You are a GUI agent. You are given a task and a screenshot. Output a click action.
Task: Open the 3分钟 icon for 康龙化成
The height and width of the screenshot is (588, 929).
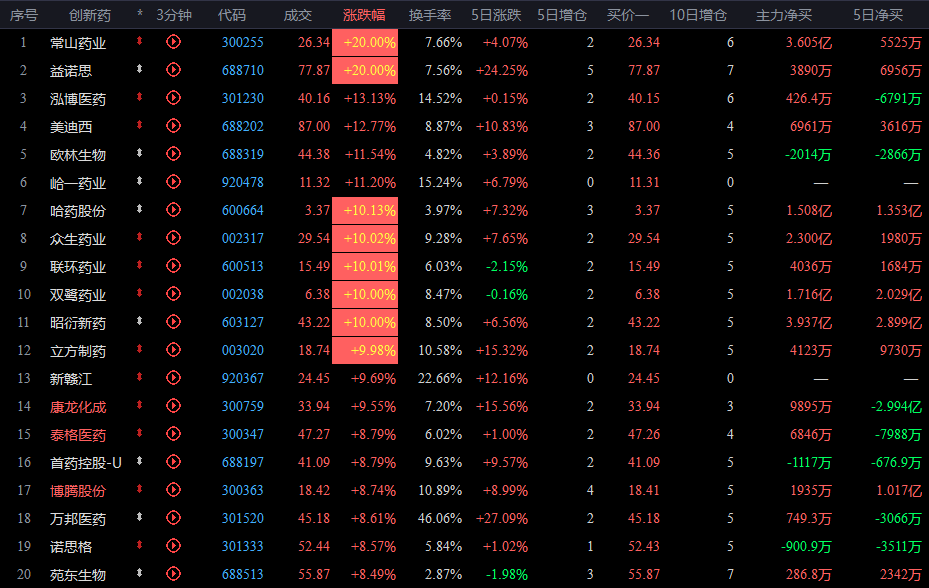pos(173,406)
